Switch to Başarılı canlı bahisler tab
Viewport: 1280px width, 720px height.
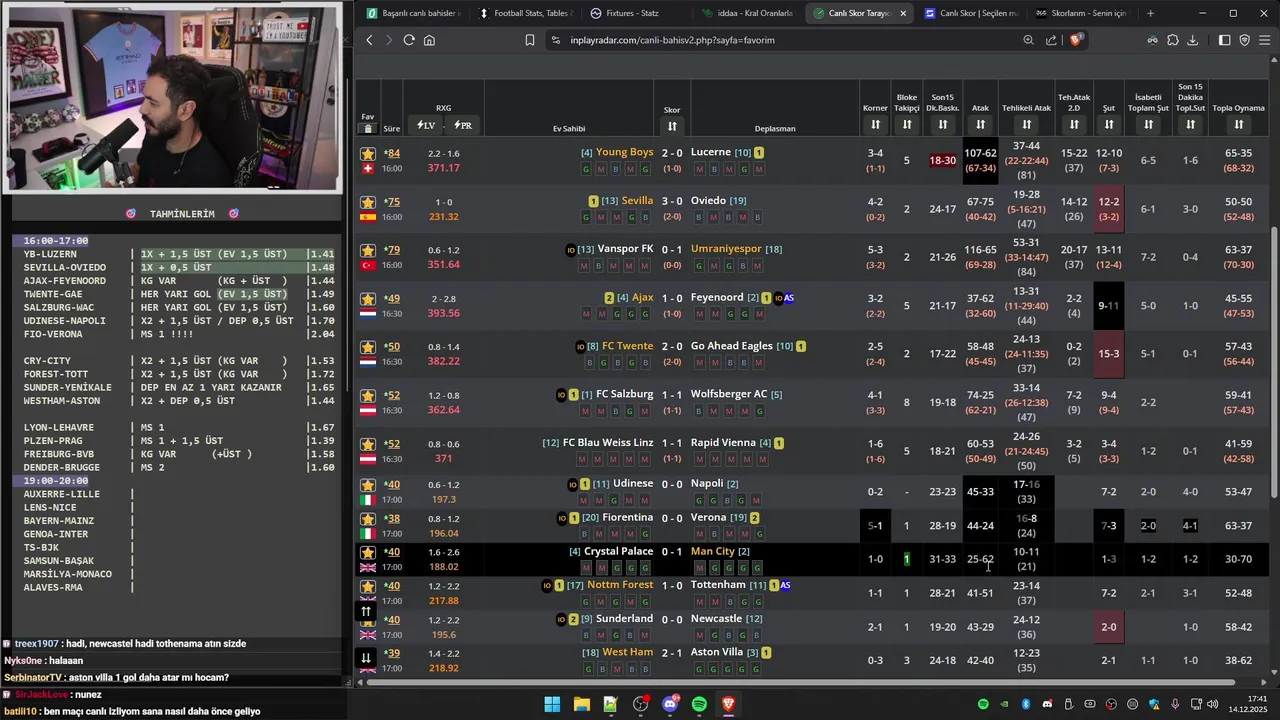click(x=413, y=13)
